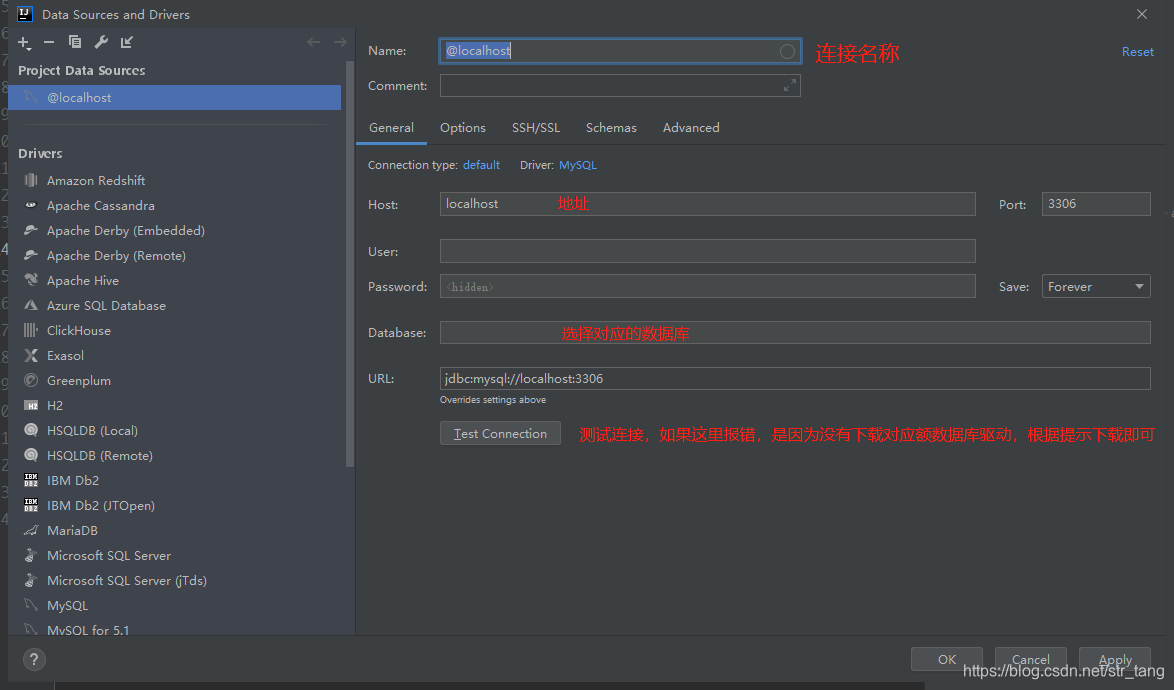Click the Exasol X icon
Viewport: 1174px width, 690px height.
pos(31,355)
